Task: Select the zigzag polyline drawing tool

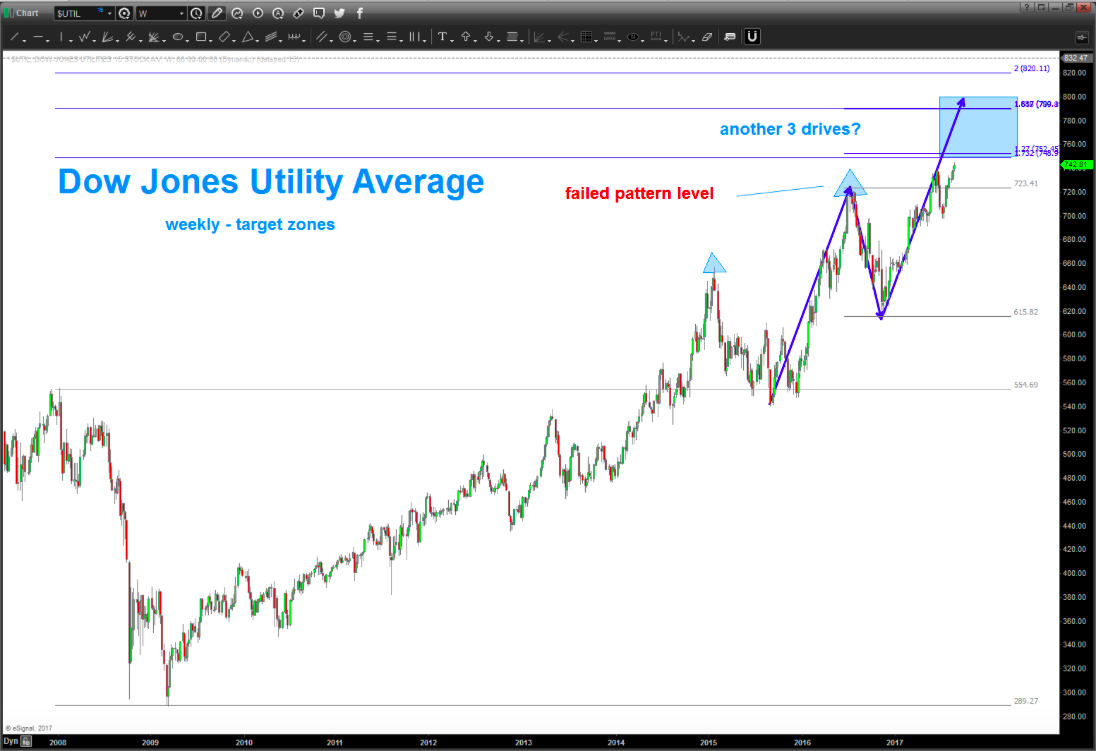Action: pyautogui.click(x=85, y=37)
